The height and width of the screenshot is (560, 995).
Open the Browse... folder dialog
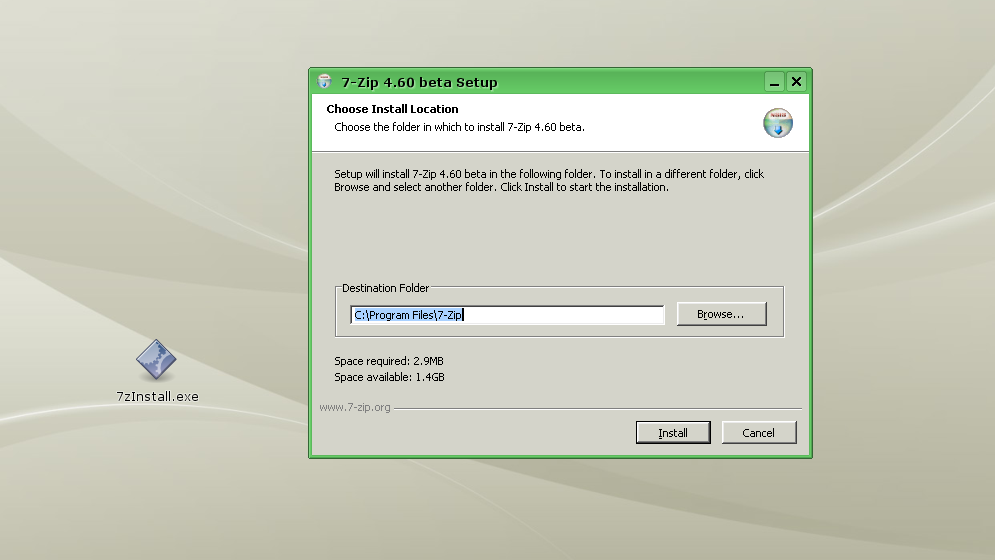click(x=721, y=314)
